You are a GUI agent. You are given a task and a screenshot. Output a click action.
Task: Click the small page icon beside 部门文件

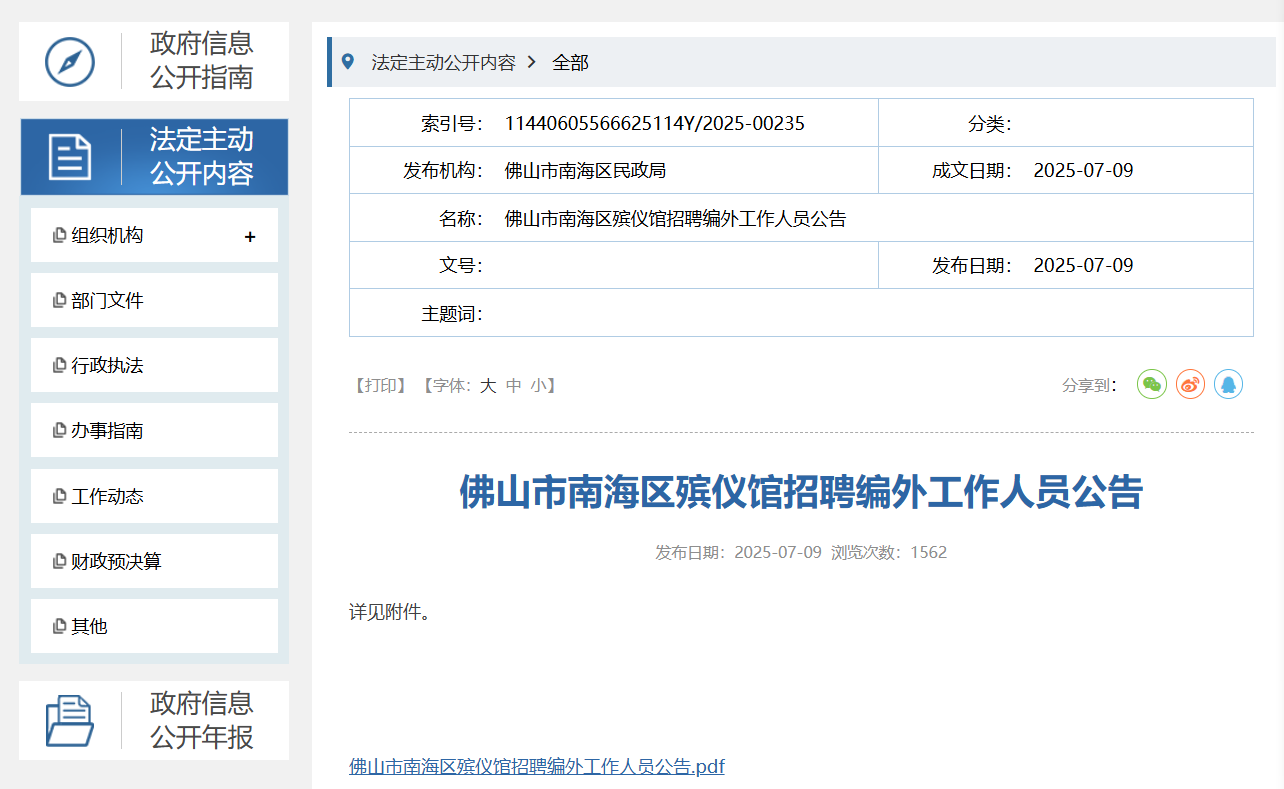60,301
